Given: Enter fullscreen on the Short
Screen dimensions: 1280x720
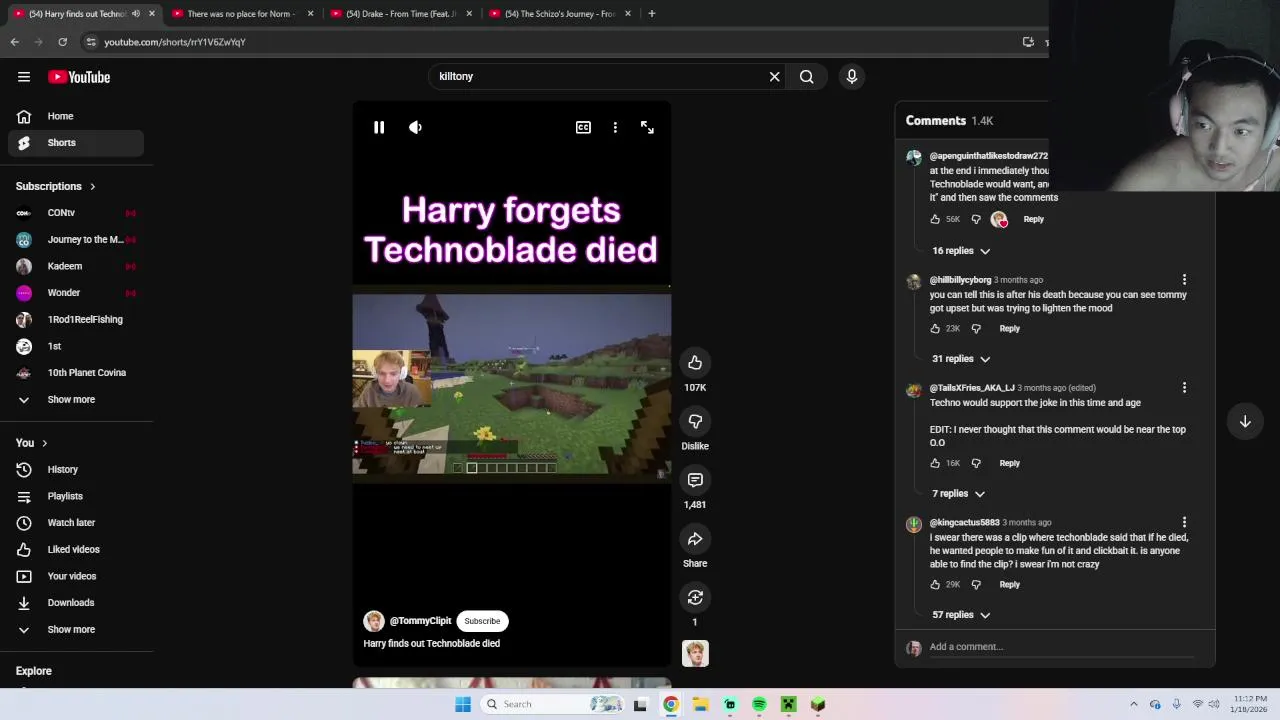Looking at the screenshot, I should (x=647, y=127).
